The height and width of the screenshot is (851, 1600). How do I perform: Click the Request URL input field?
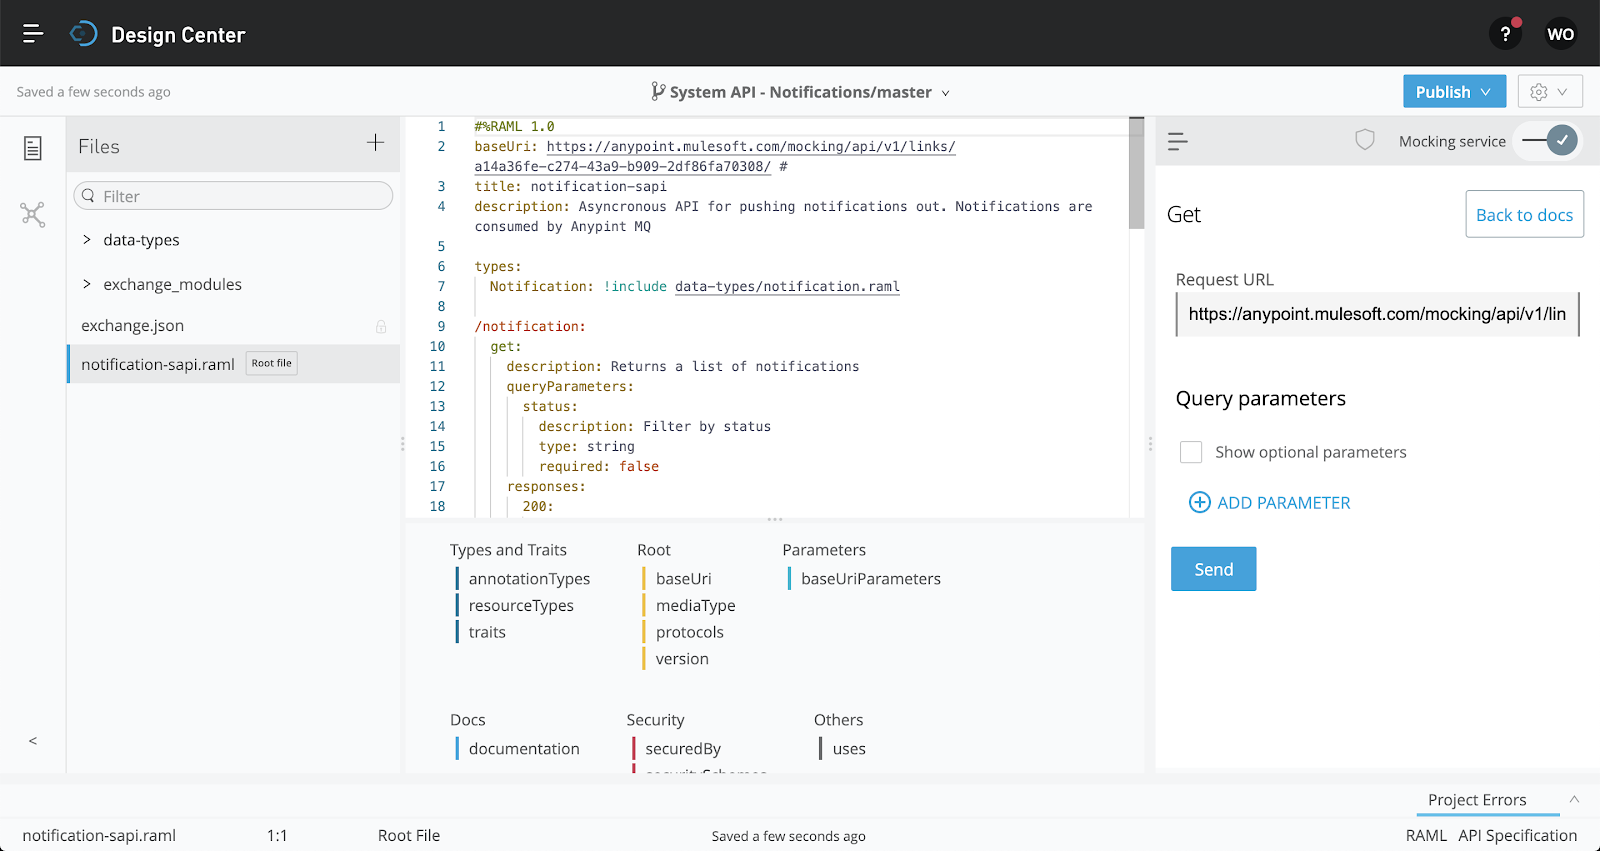click(1376, 314)
